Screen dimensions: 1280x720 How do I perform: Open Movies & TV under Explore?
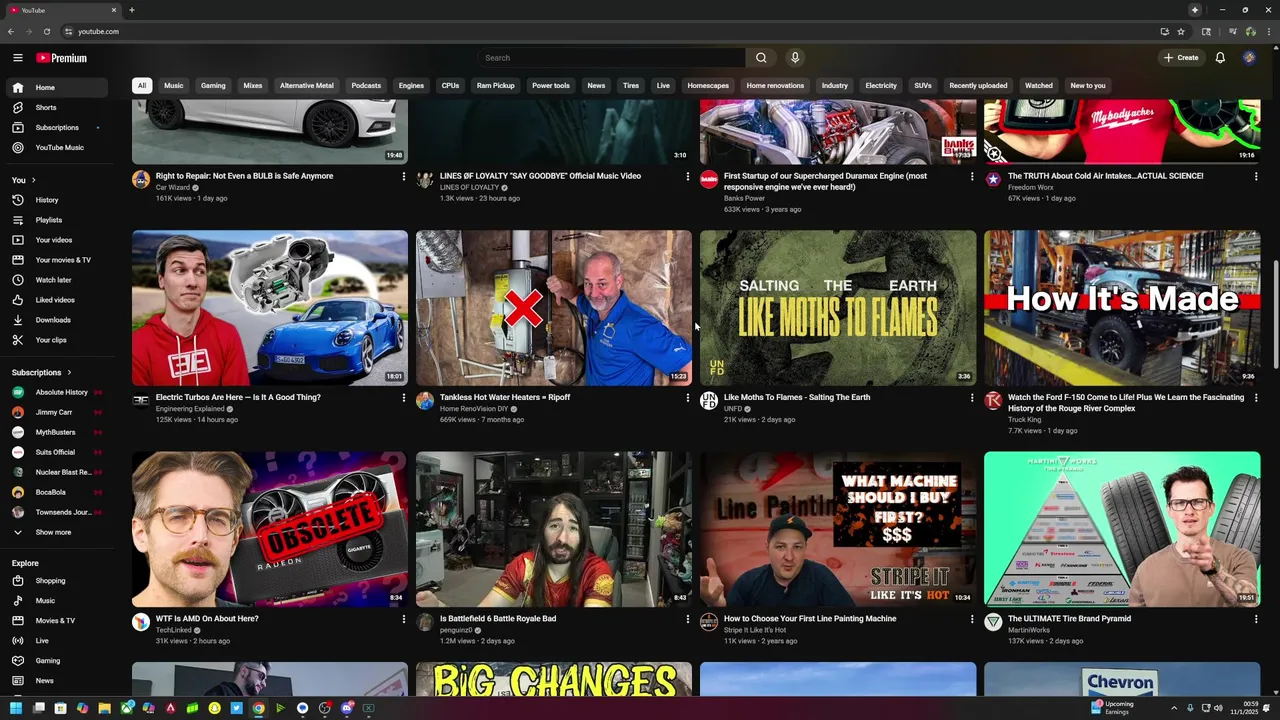point(56,621)
